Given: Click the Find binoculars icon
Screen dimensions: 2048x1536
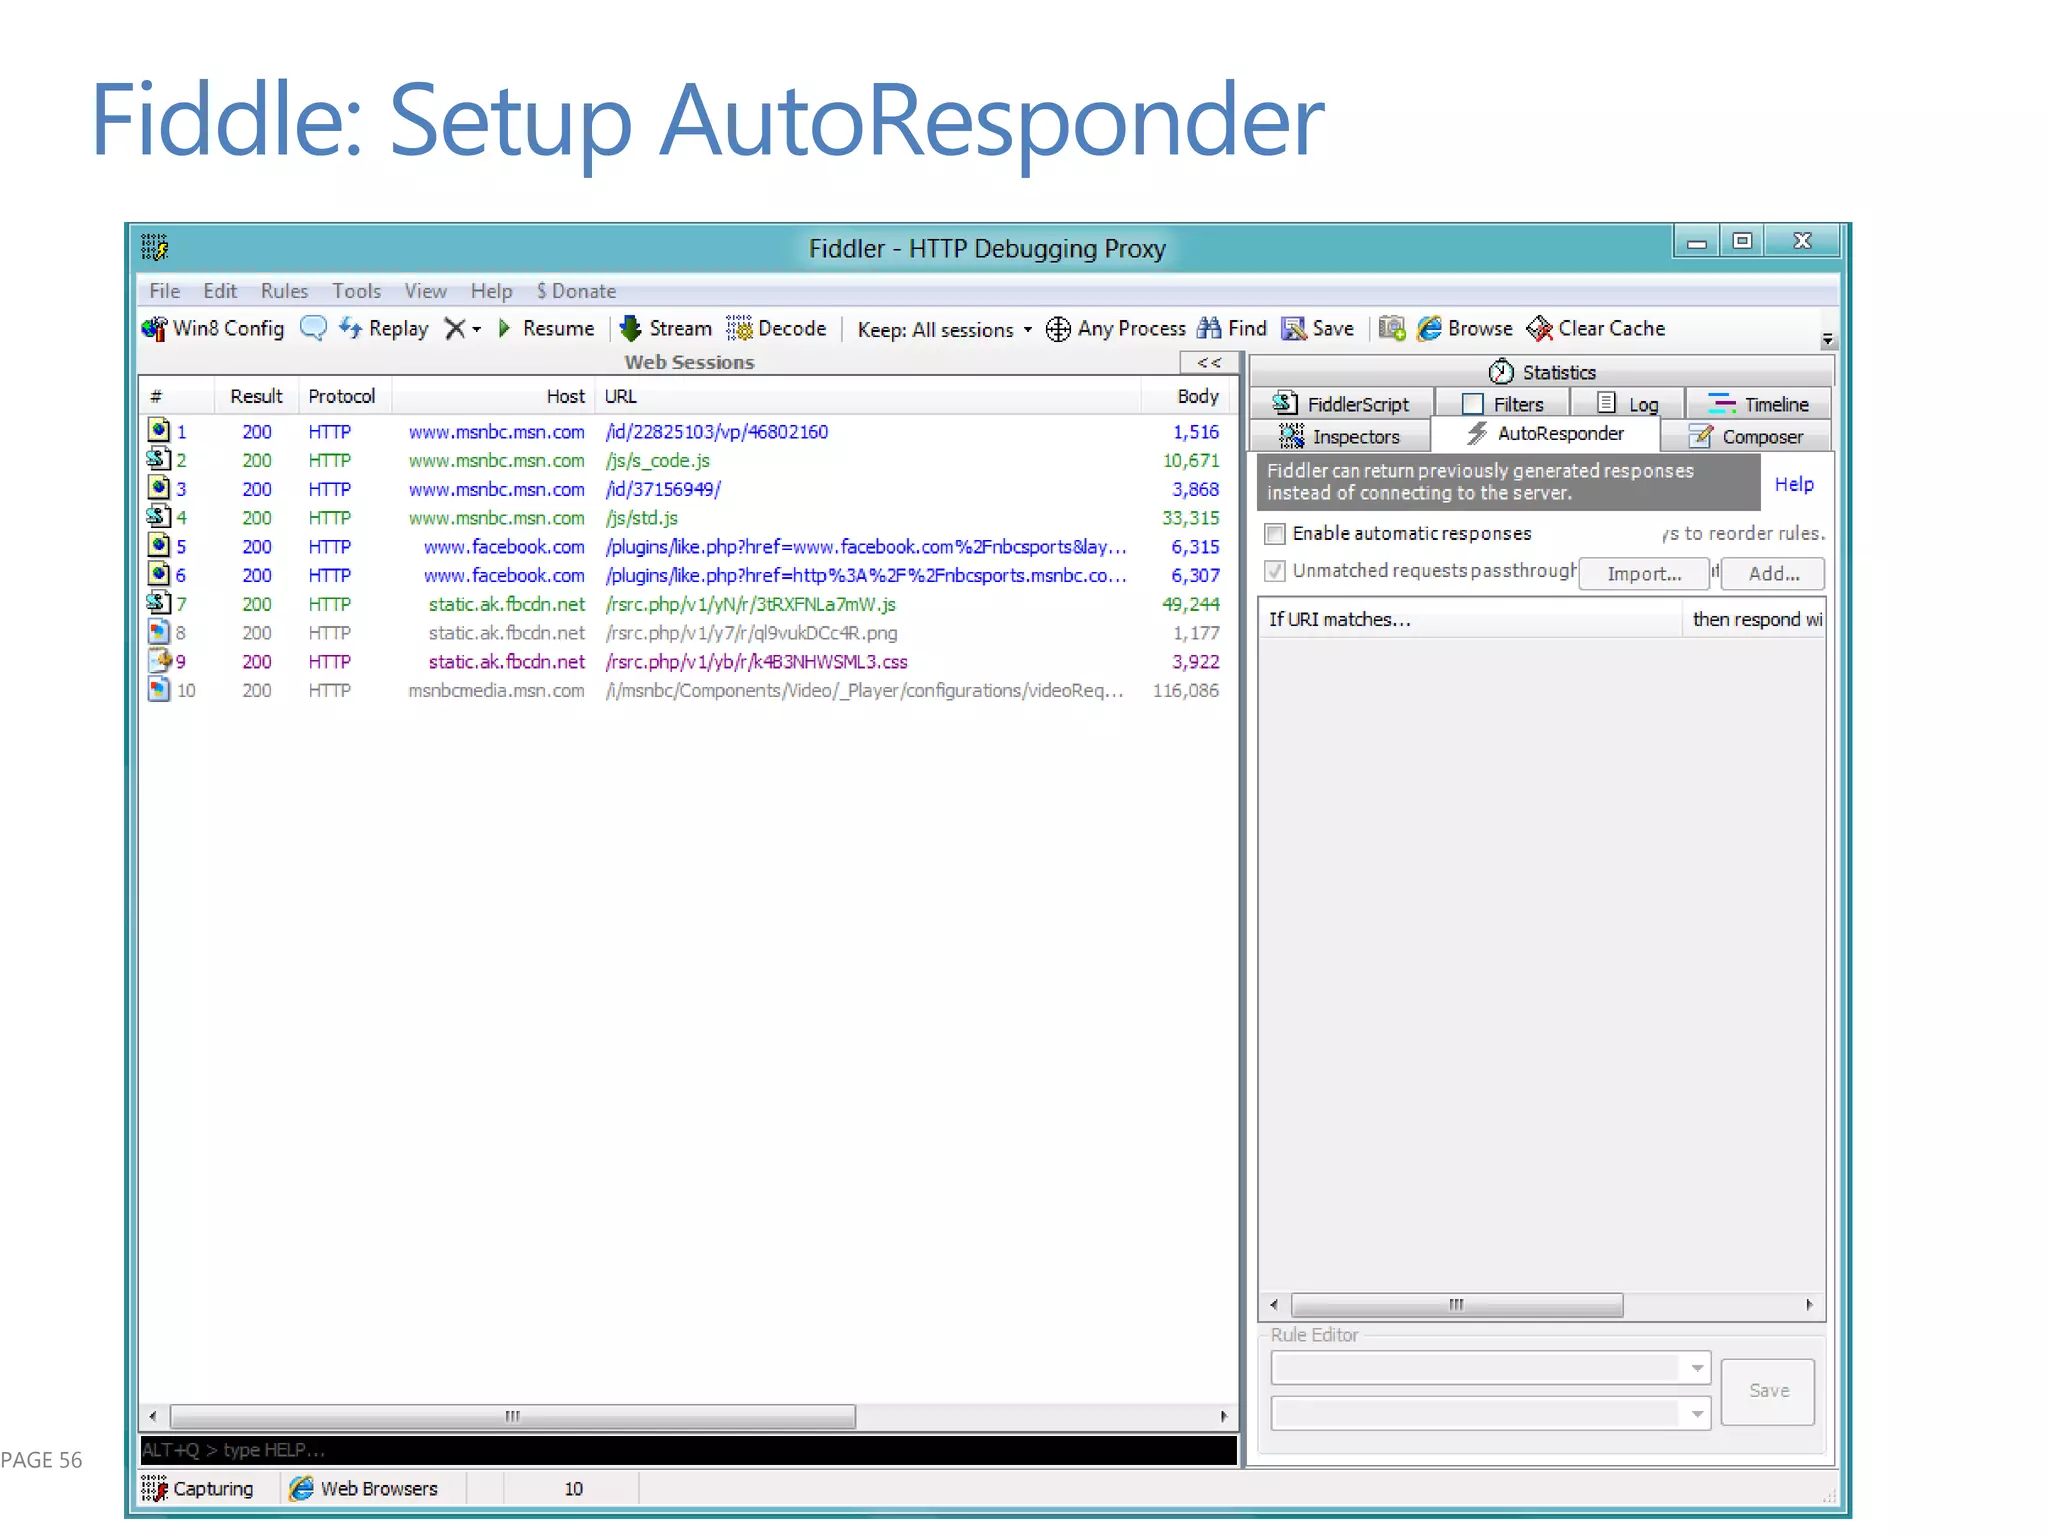Looking at the screenshot, I should tap(1209, 328).
